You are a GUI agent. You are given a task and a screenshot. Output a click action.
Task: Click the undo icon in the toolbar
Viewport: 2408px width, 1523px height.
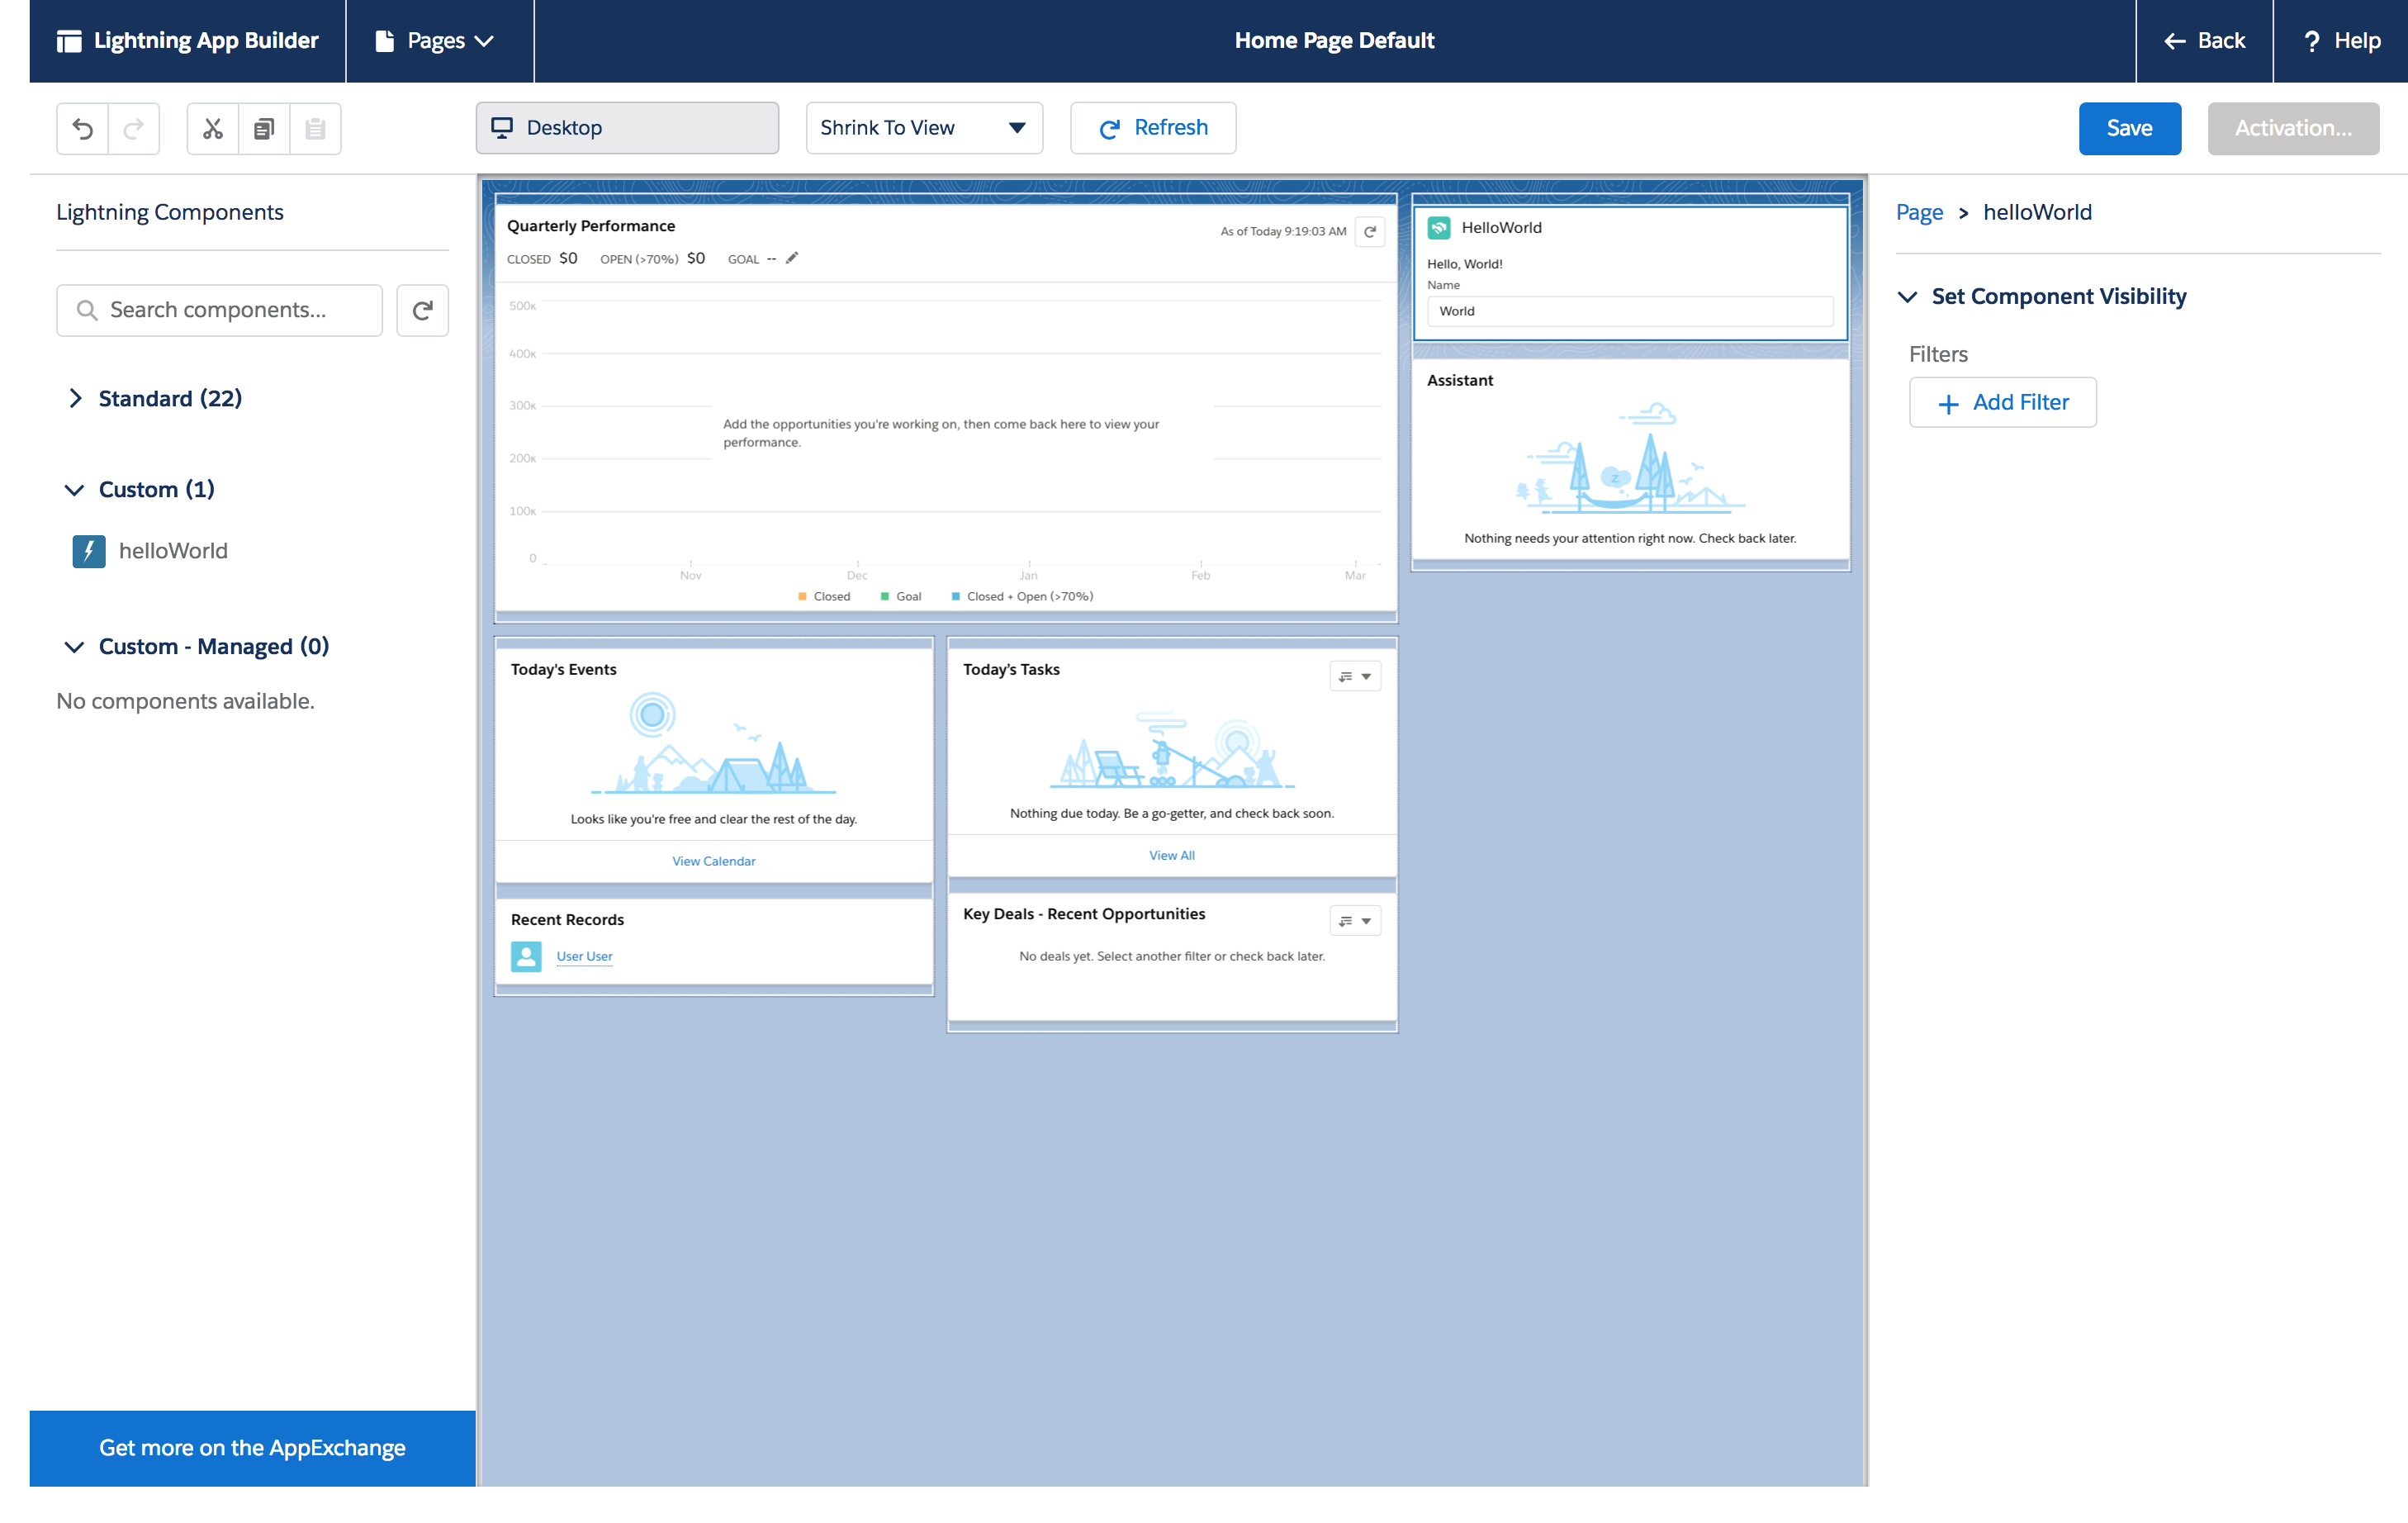[x=83, y=128]
